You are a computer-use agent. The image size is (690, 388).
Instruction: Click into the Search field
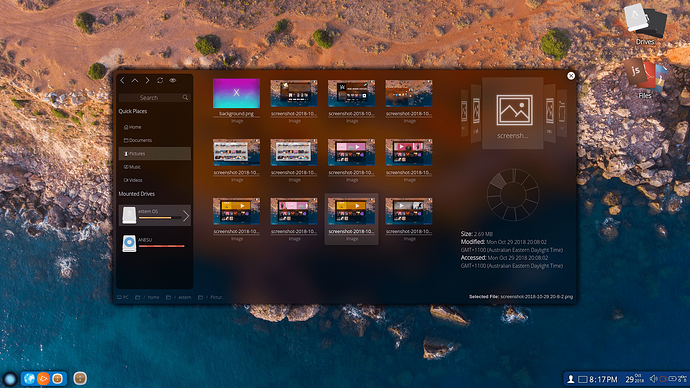click(x=154, y=97)
